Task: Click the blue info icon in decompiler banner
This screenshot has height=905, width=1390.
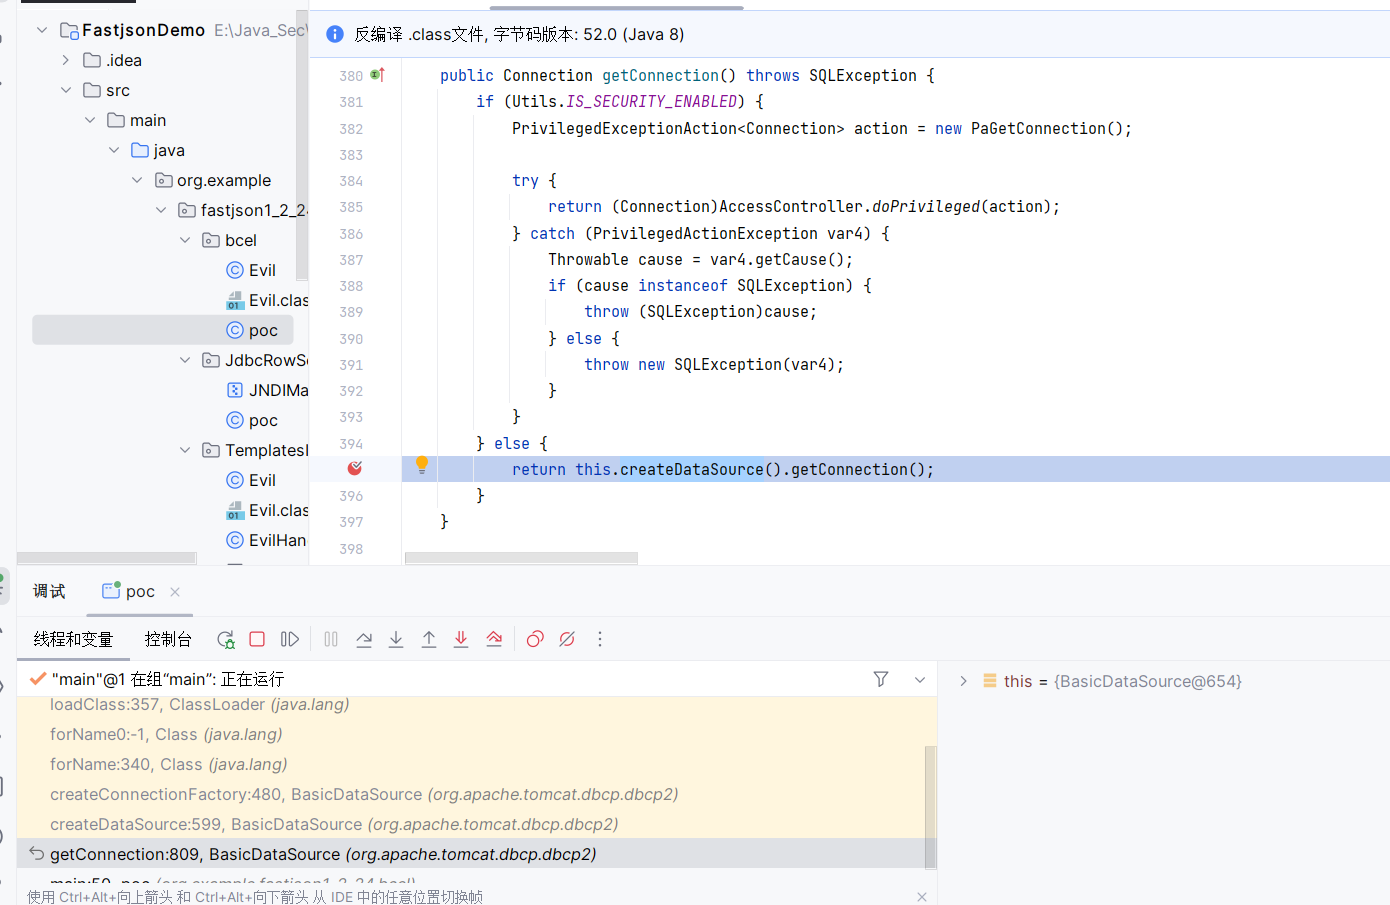Action: (x=335, y=34)
